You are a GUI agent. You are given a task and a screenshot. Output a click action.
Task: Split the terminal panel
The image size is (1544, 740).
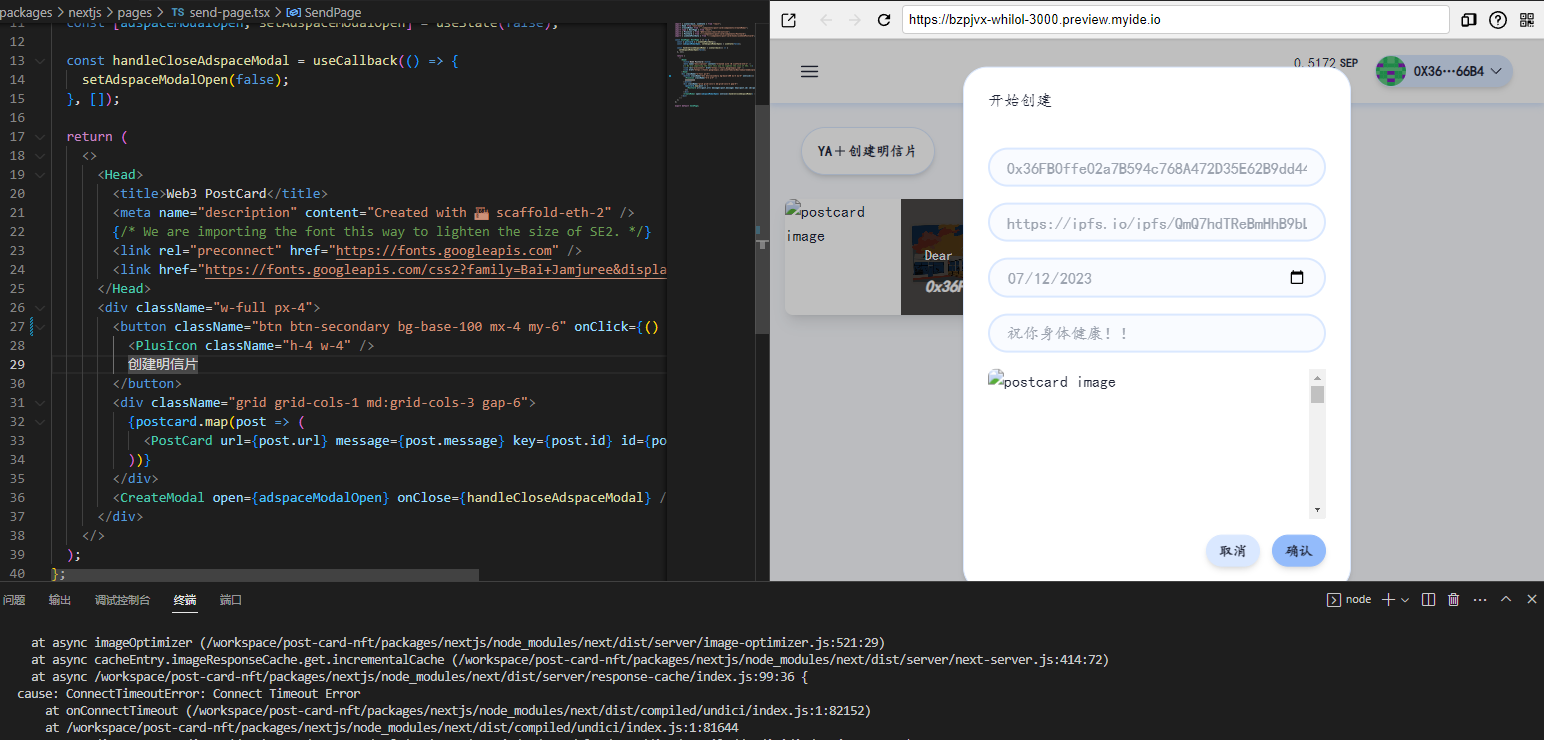pyautogui.click(x=1429, y=599)
